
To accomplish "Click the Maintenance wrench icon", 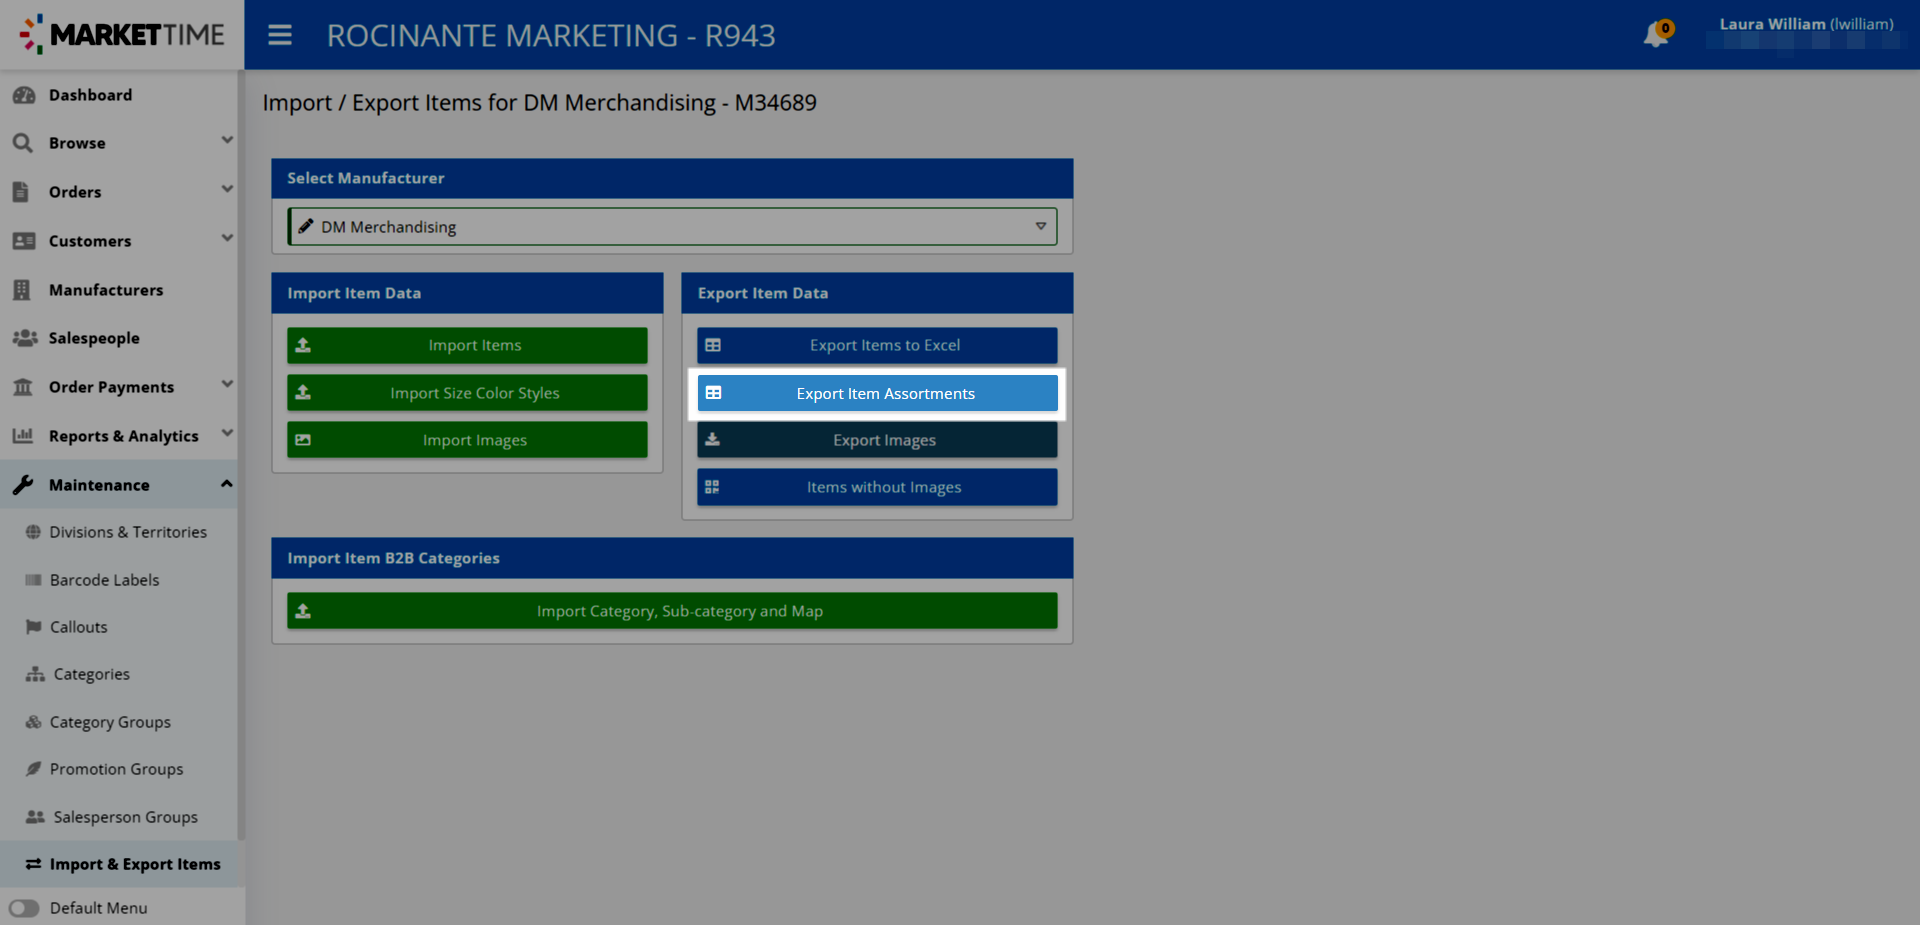I will [x=23, y=485].
